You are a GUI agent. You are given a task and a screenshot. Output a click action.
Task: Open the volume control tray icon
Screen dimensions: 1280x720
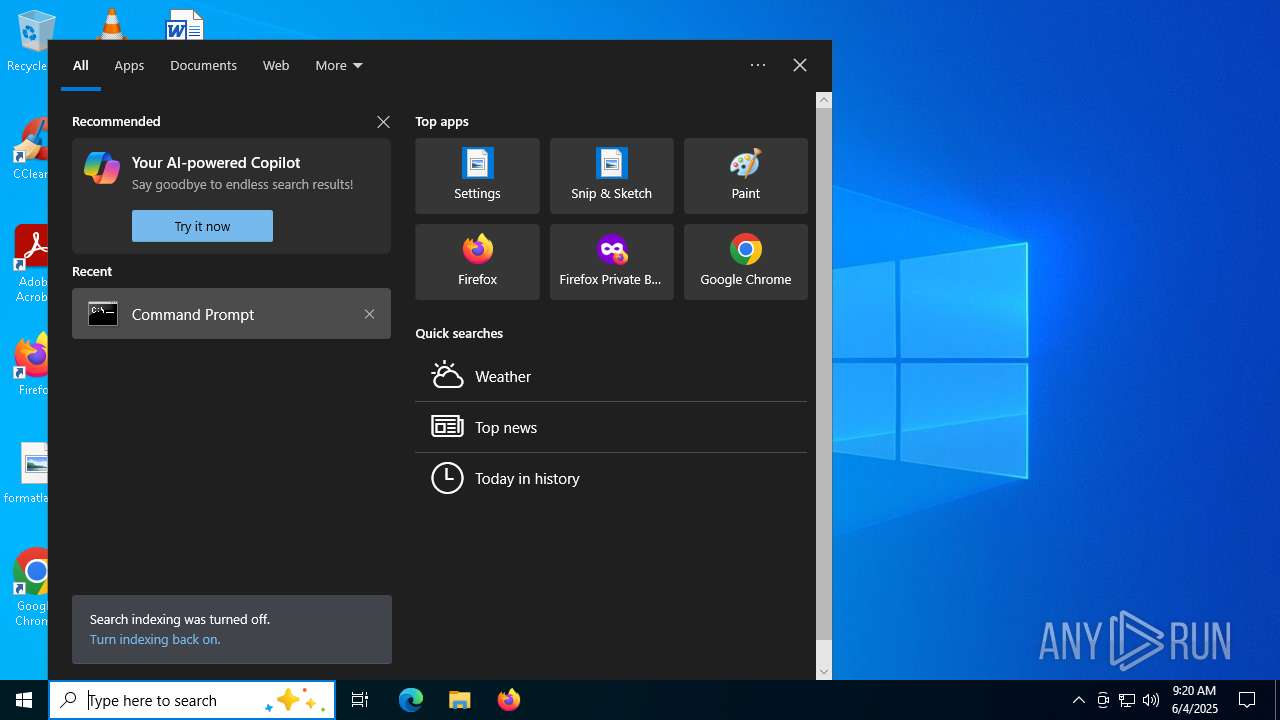coord(1151,700)
